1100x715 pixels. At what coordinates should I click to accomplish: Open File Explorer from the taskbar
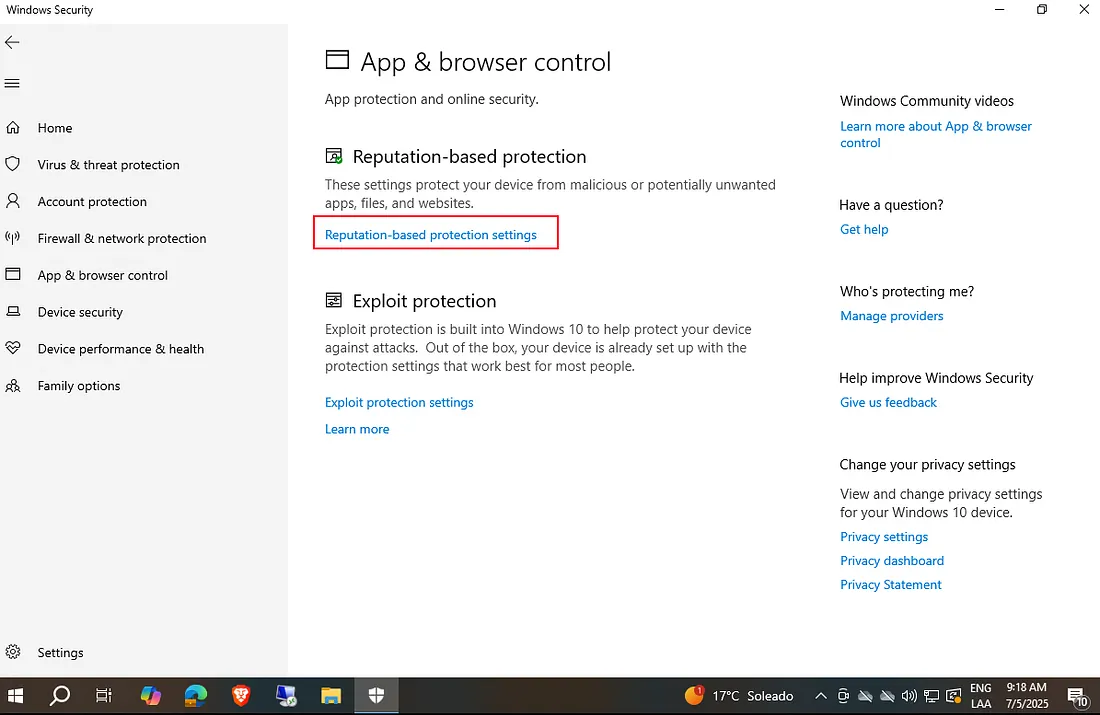coord(331,696)
